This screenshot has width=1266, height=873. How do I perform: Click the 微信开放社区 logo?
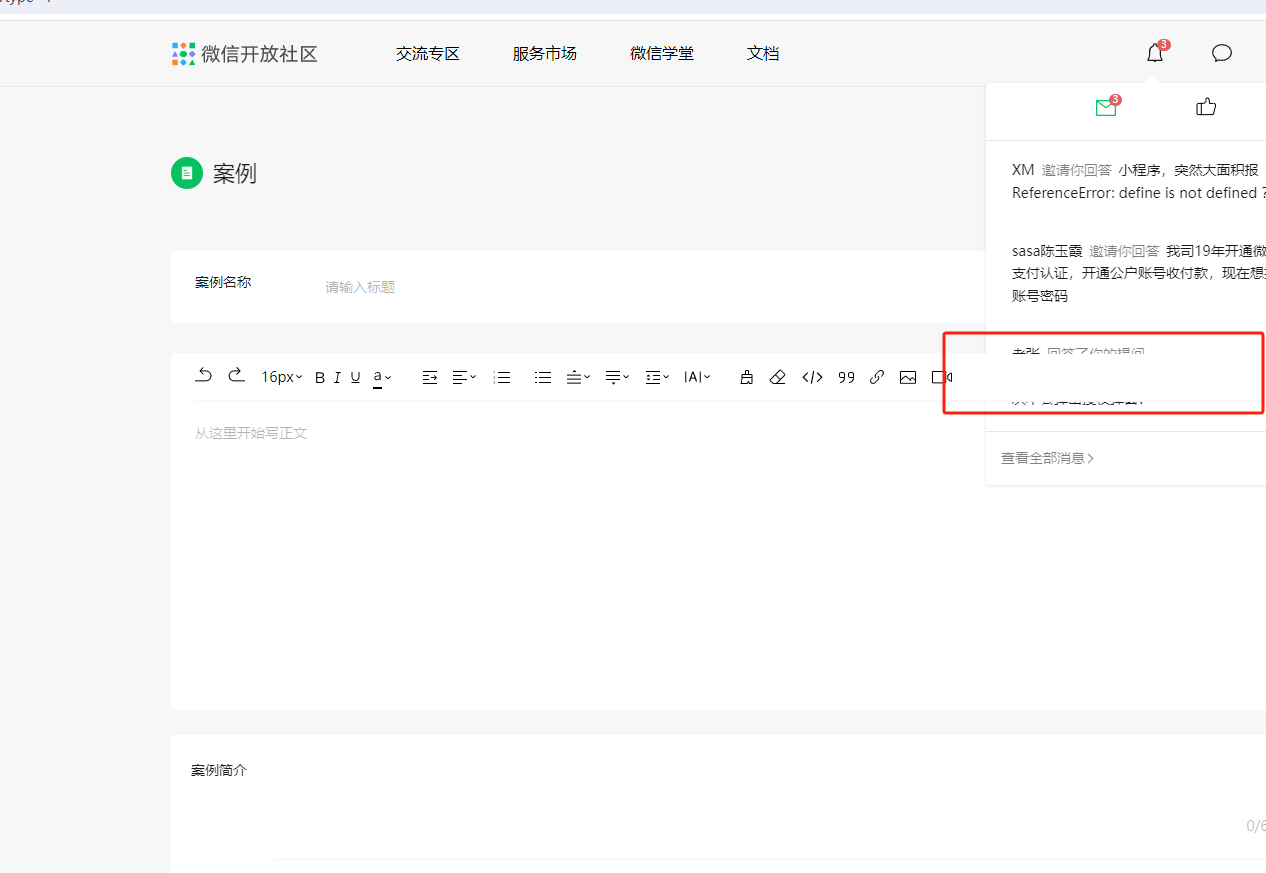(x=183, y=54)
